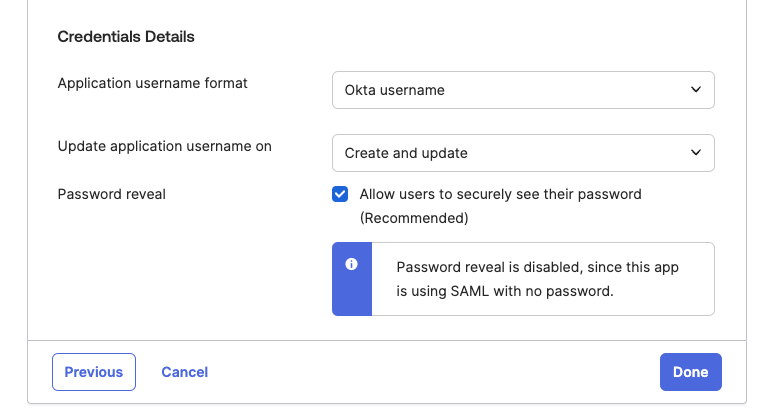This screenshot has width=766, height=420.
Task: Click 'Allow users to securely see their password' label
Action: coord(500,194)
